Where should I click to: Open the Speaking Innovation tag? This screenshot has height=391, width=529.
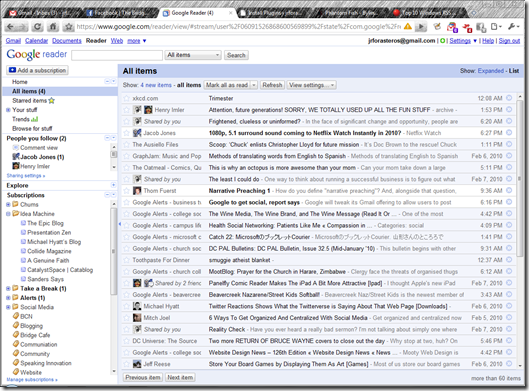click(x=46, y=363)
